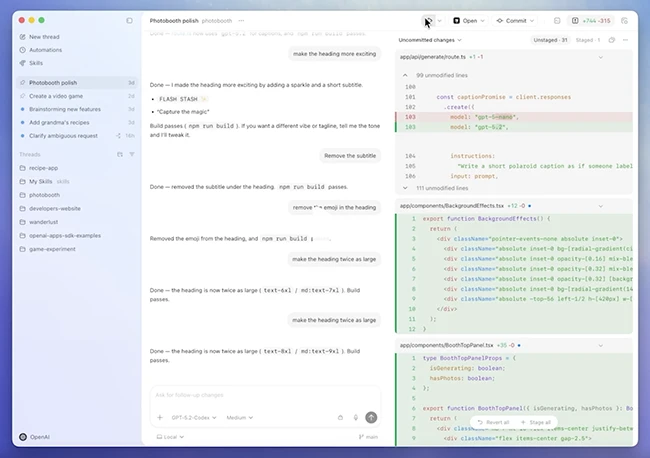Click the plus attachment icon in composer
650x458 pixels.
pos(159,418)
